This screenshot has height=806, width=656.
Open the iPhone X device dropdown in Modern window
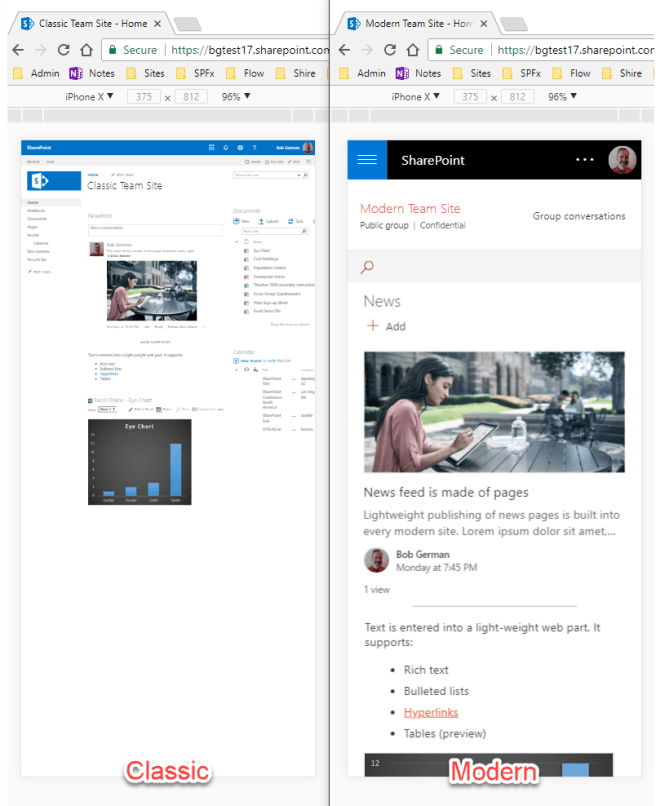click(x=416, y=97)
